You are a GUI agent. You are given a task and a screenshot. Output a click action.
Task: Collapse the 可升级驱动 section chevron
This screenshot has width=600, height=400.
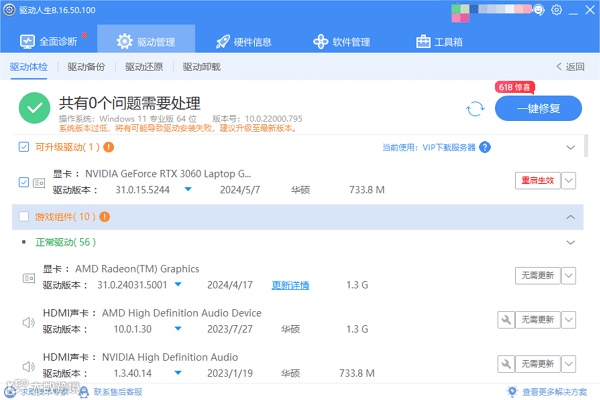click(571, 147)
